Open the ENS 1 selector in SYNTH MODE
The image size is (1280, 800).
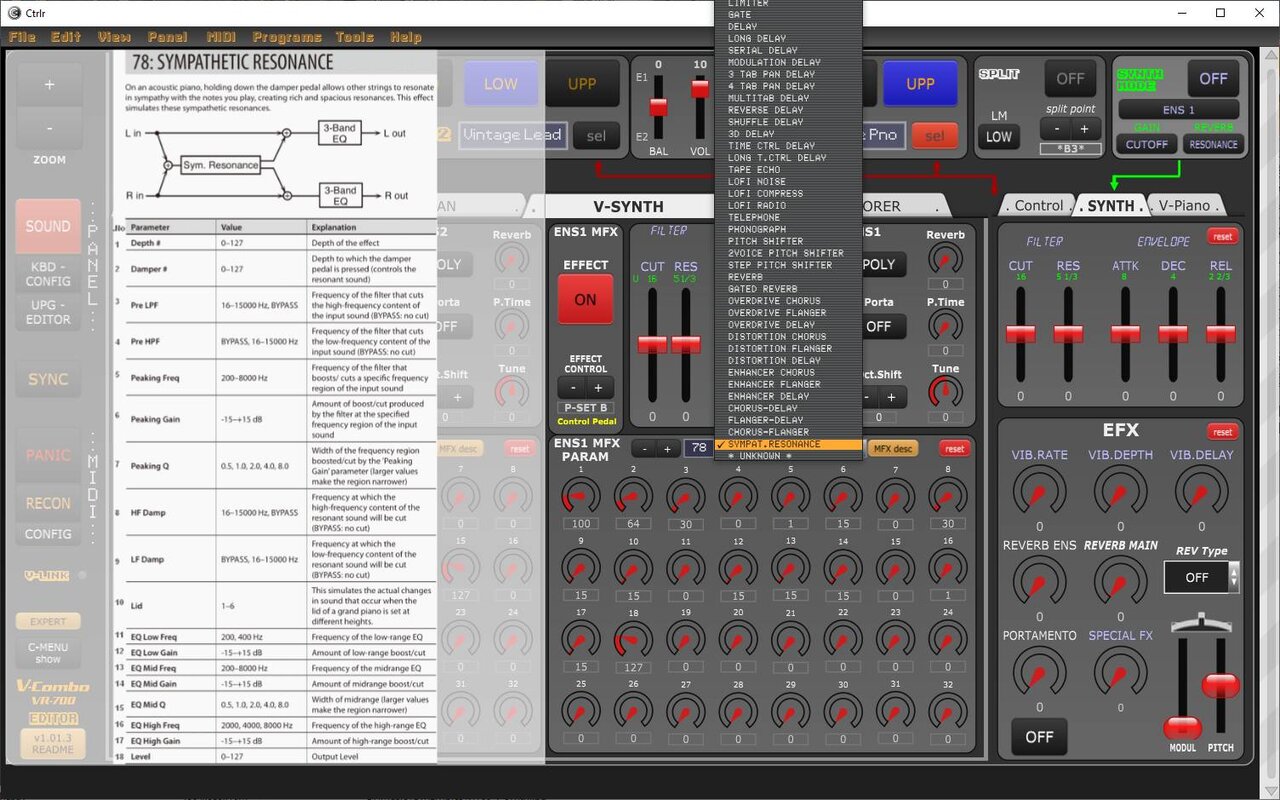(x=1178, y=110)
